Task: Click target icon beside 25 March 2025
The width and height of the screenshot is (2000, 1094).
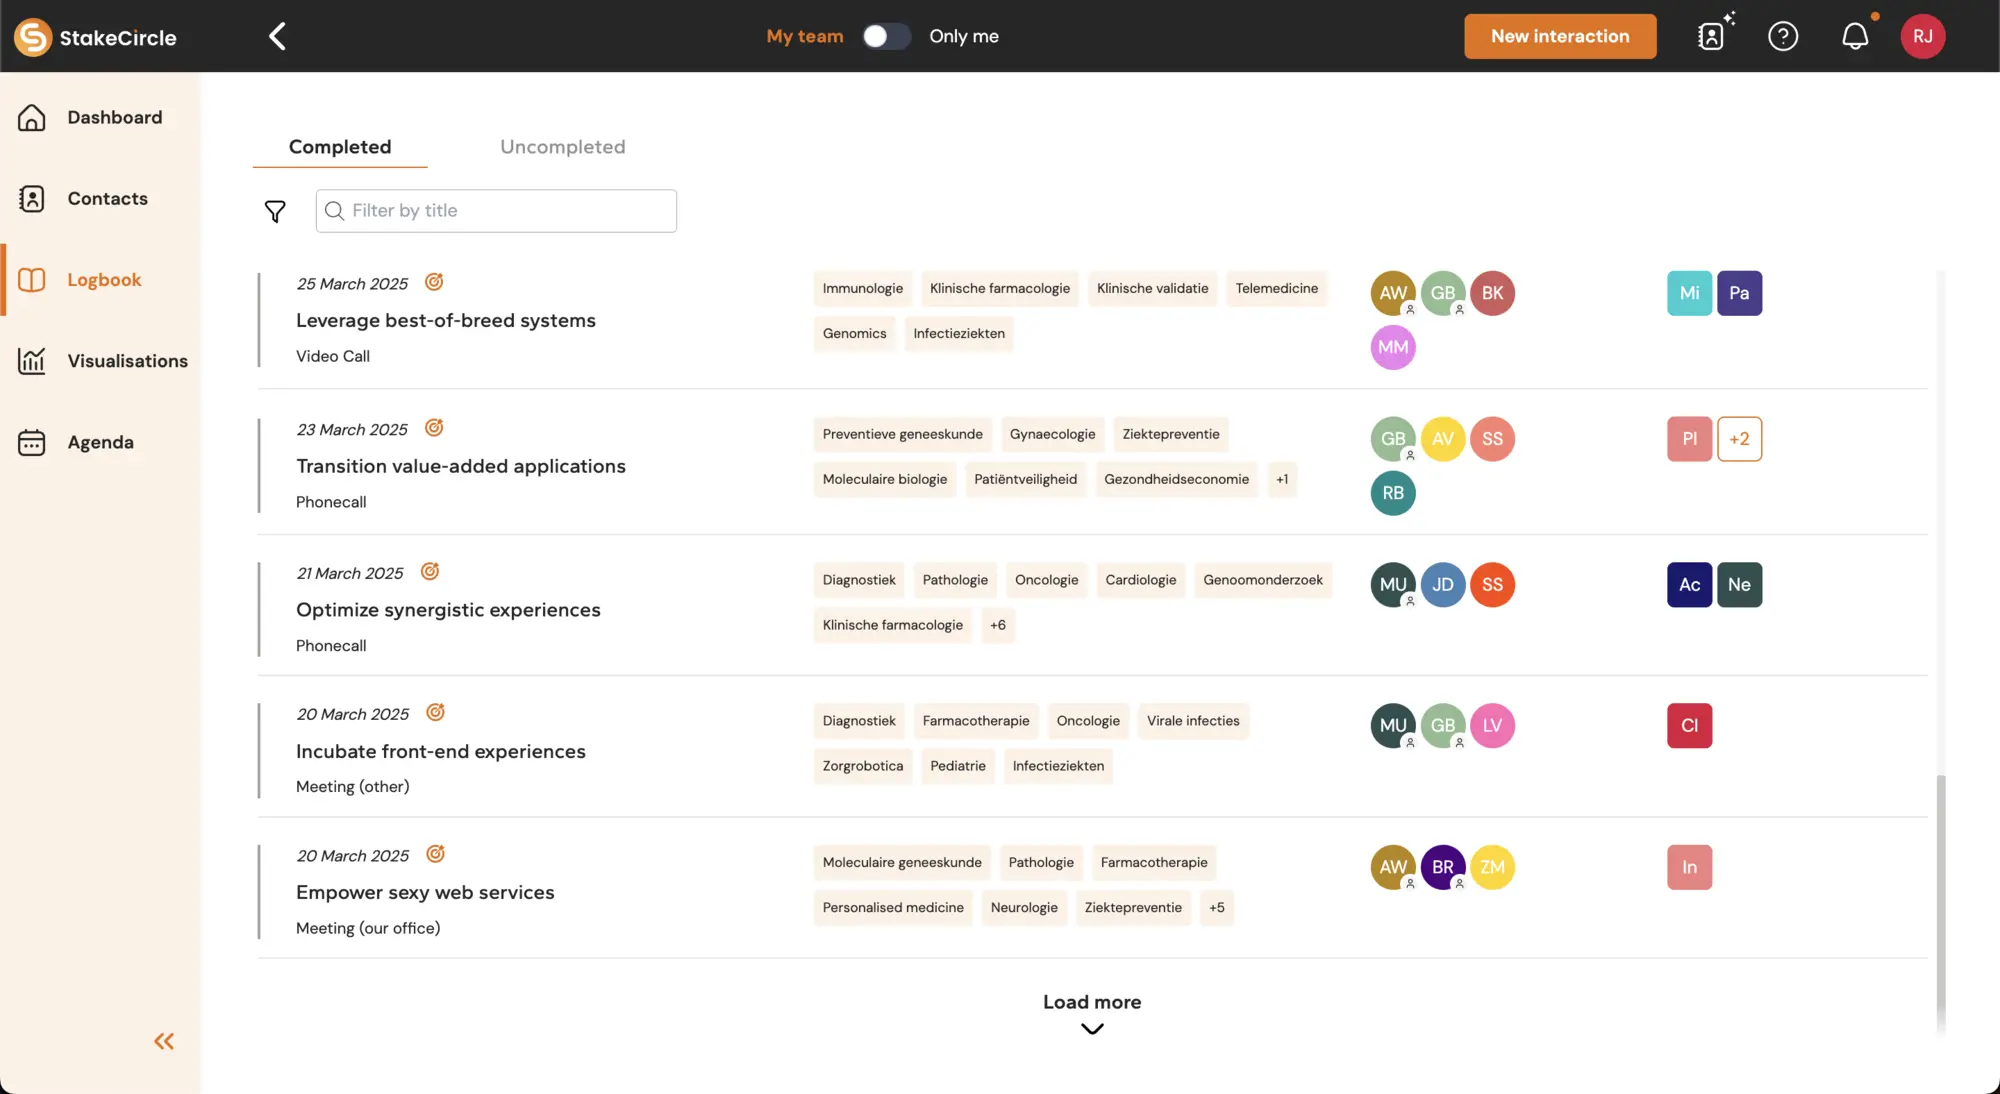Action: 434,282
